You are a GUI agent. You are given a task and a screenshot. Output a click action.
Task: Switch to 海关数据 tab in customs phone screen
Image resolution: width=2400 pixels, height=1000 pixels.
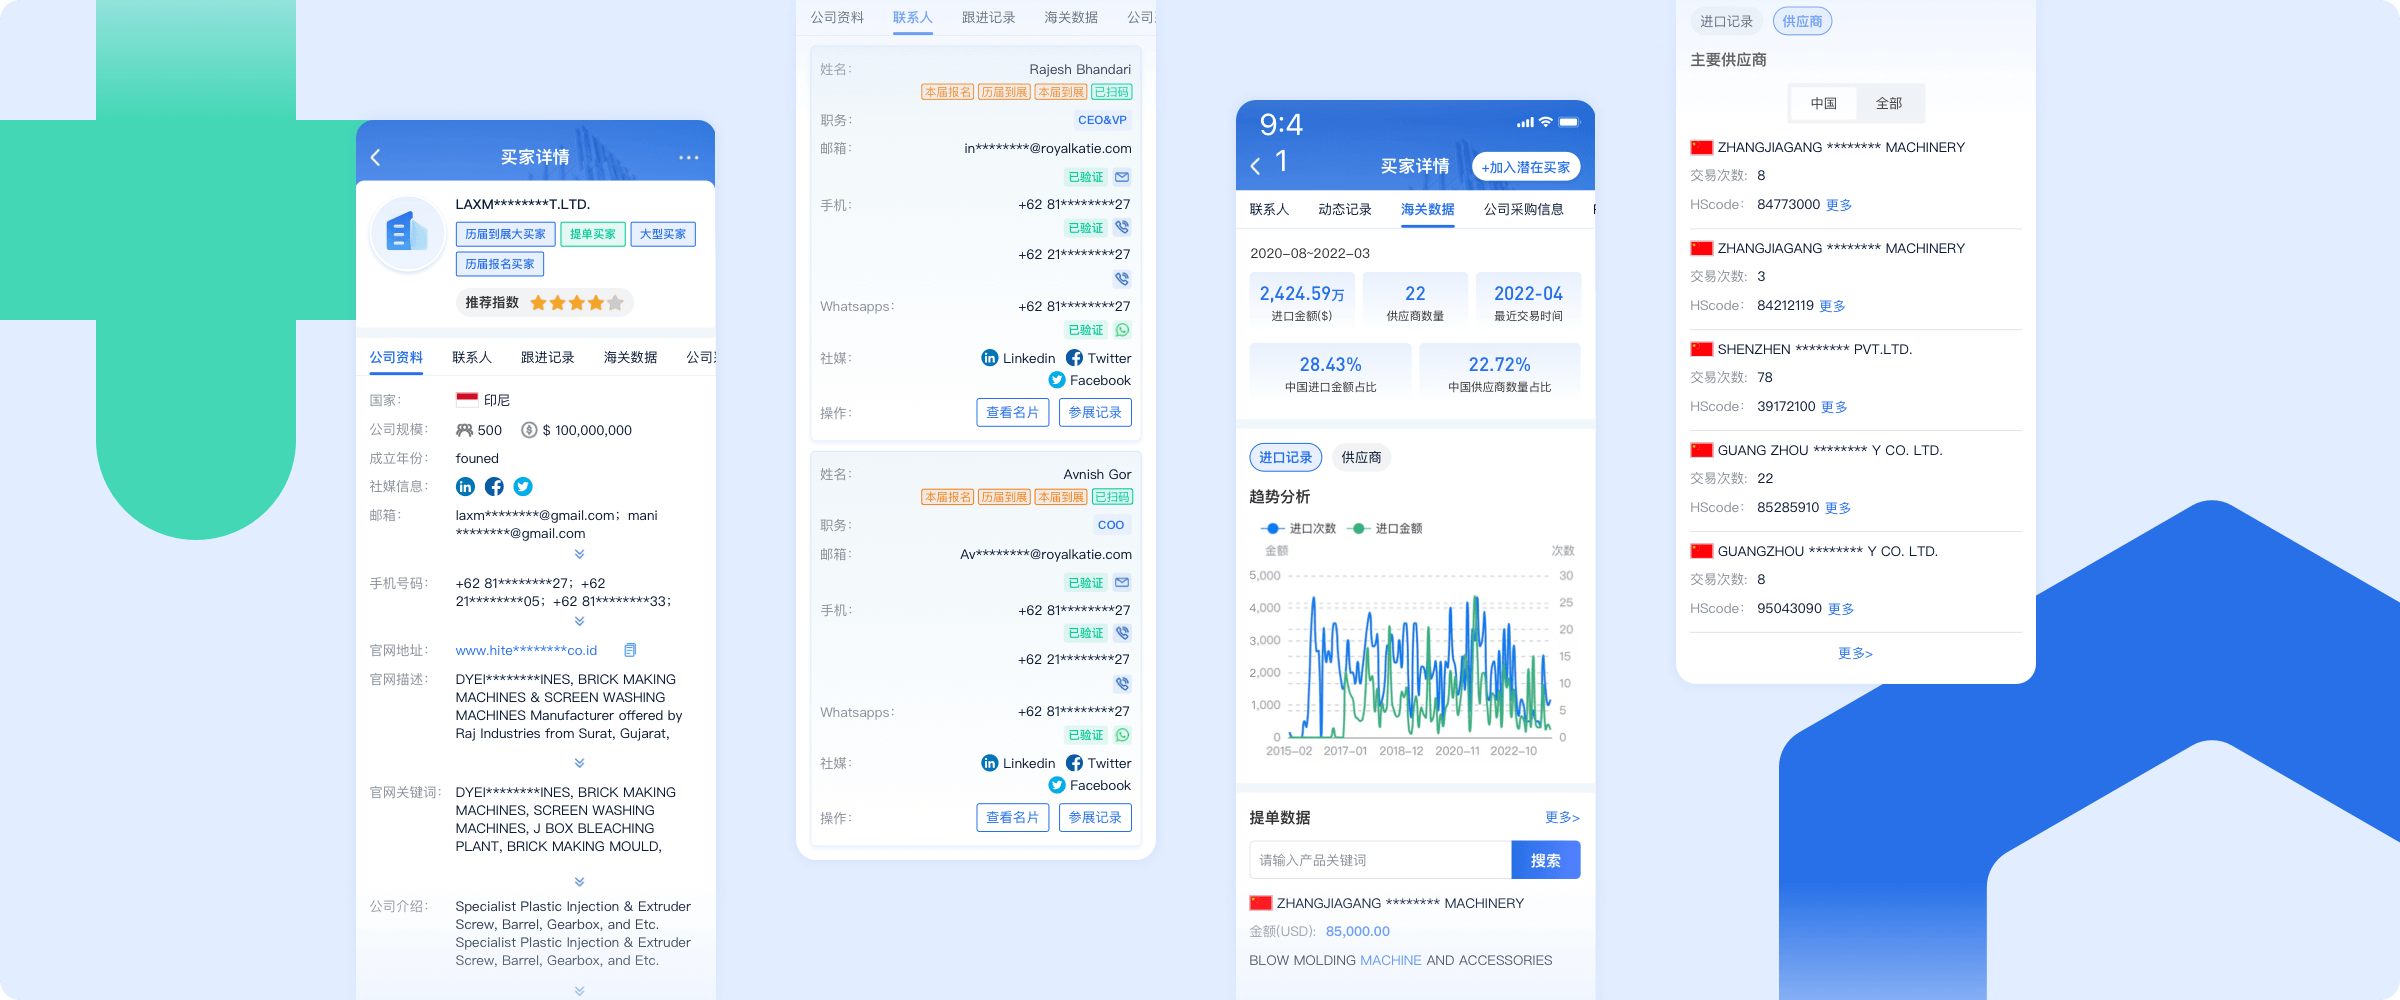(x=1427, y=209)
